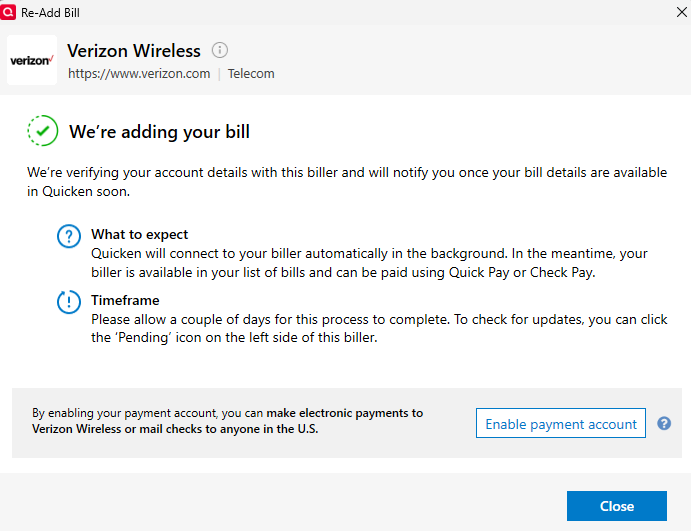Viewport: 691px width, 531px height.
Task: Click the Verizon Wireless biller name
Action: pos(134,51)
